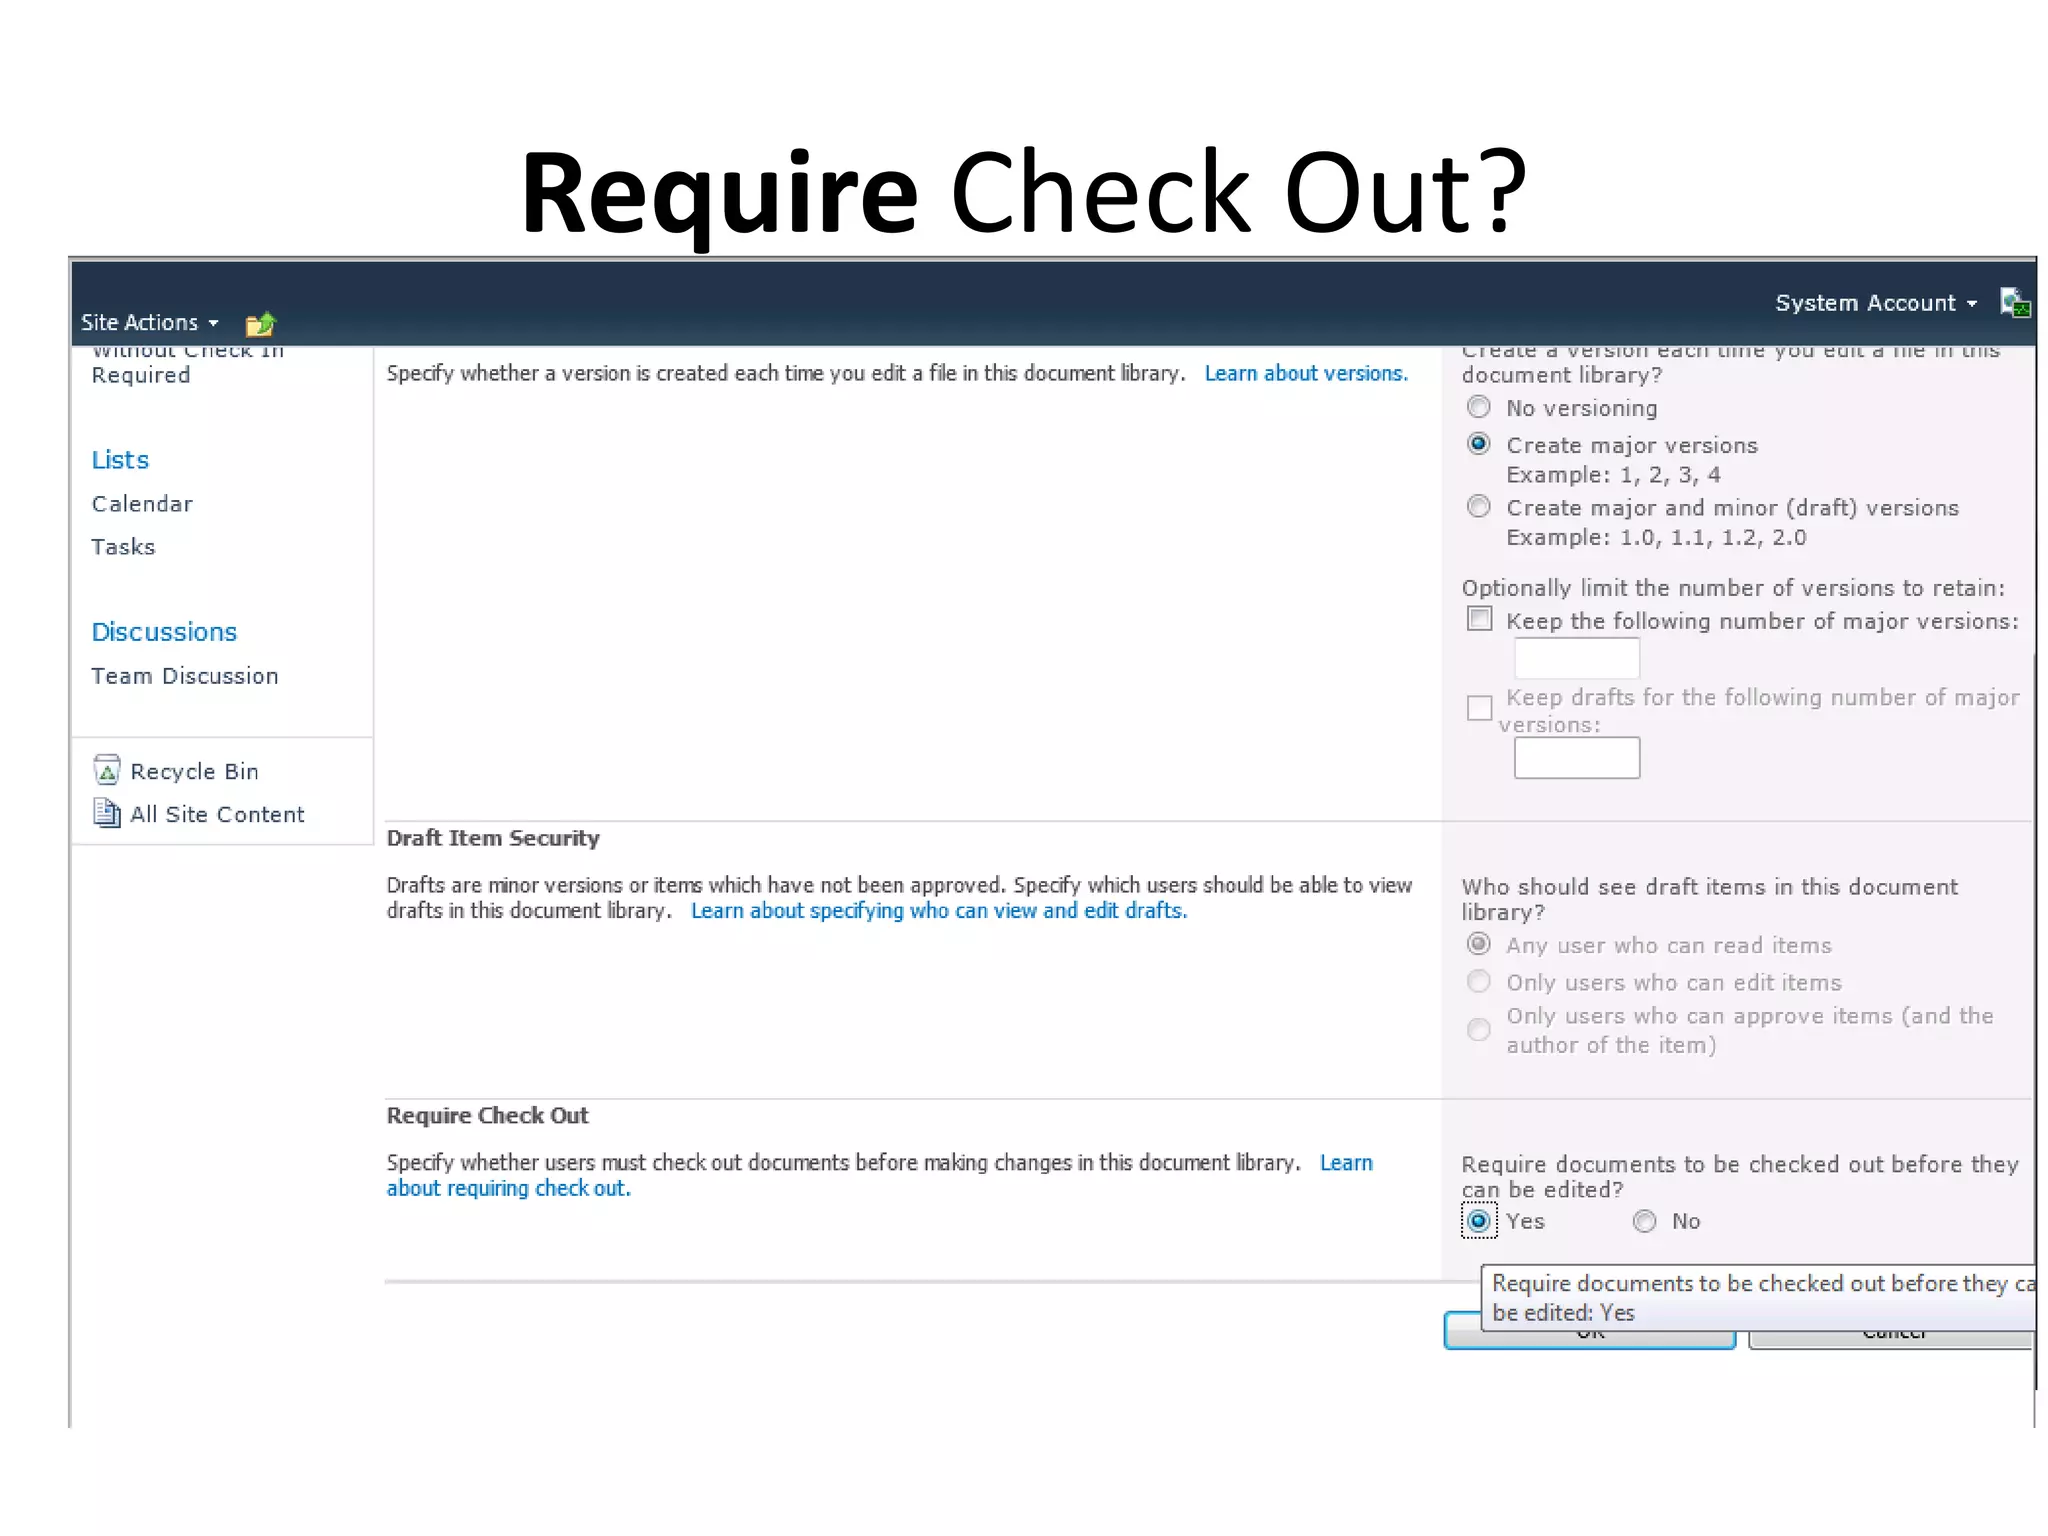Viewport: 2048px width, 1536px height.
Task: Choose Create major and minor (draft) versions
Action: tap(1478, 507)
